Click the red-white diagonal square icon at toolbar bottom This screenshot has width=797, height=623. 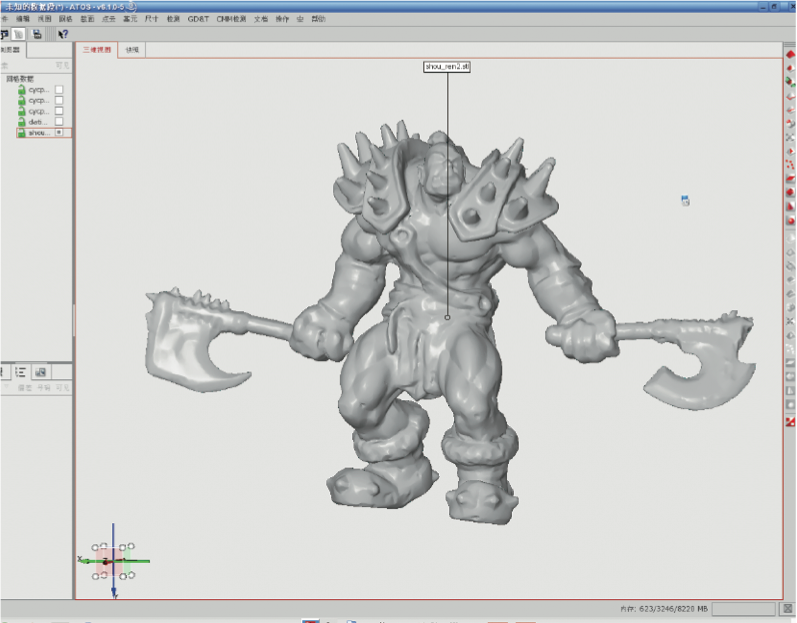[790, 422]
